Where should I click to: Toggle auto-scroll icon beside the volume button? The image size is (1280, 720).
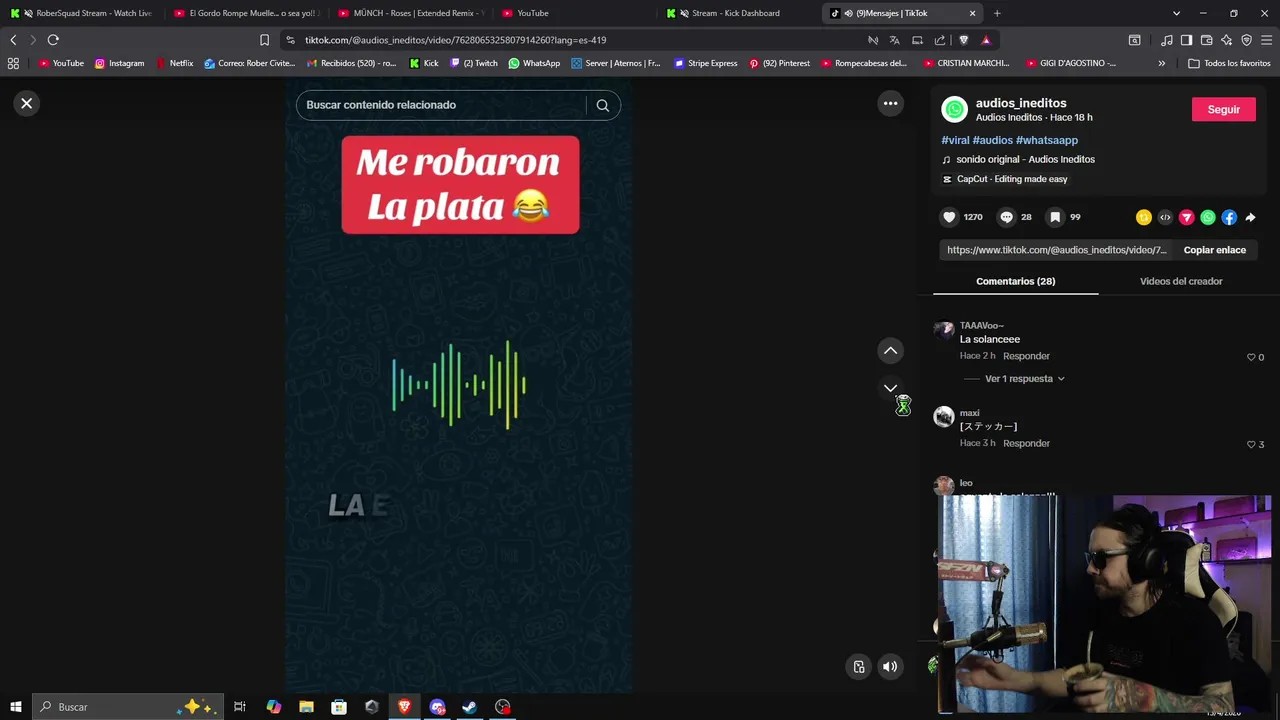coord(859,667)
